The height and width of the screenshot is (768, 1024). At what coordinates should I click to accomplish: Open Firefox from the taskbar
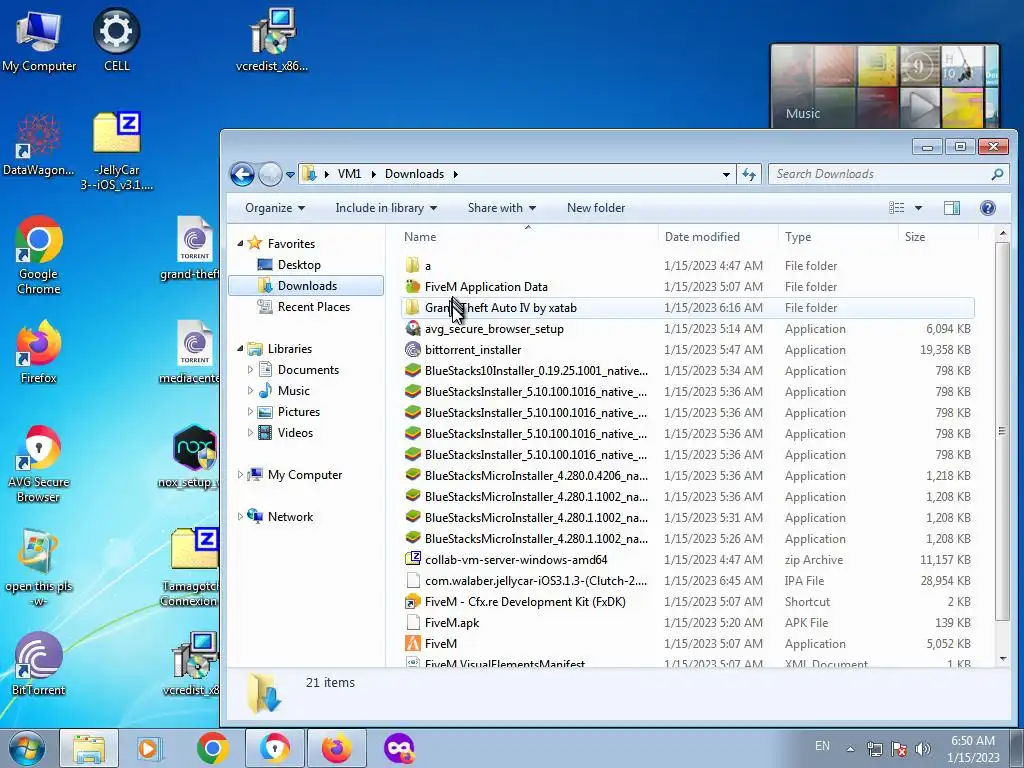336,748
